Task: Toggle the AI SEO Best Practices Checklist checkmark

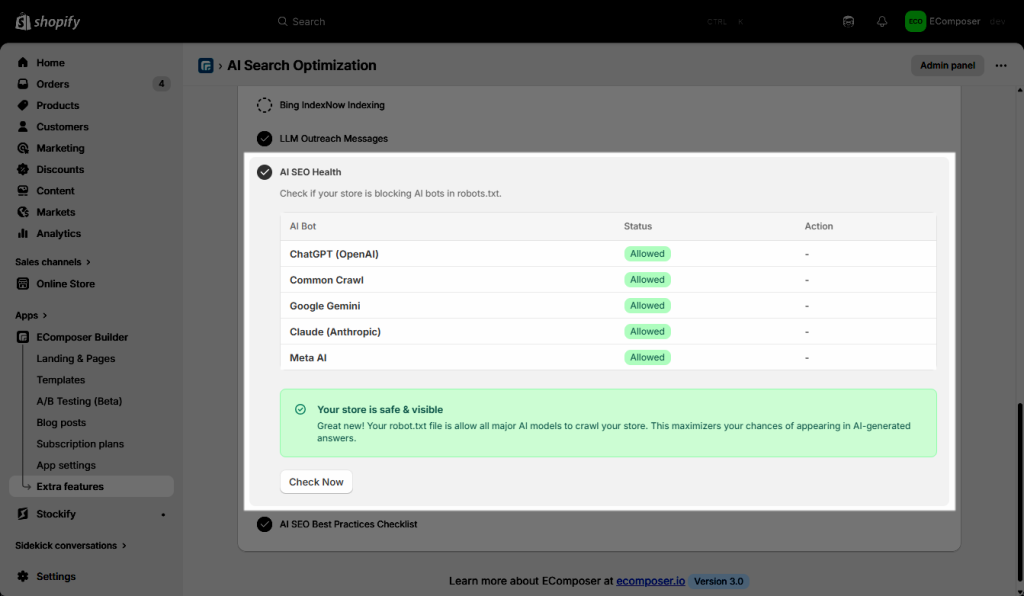Action: pyautogui.click(x=264, y=524)
